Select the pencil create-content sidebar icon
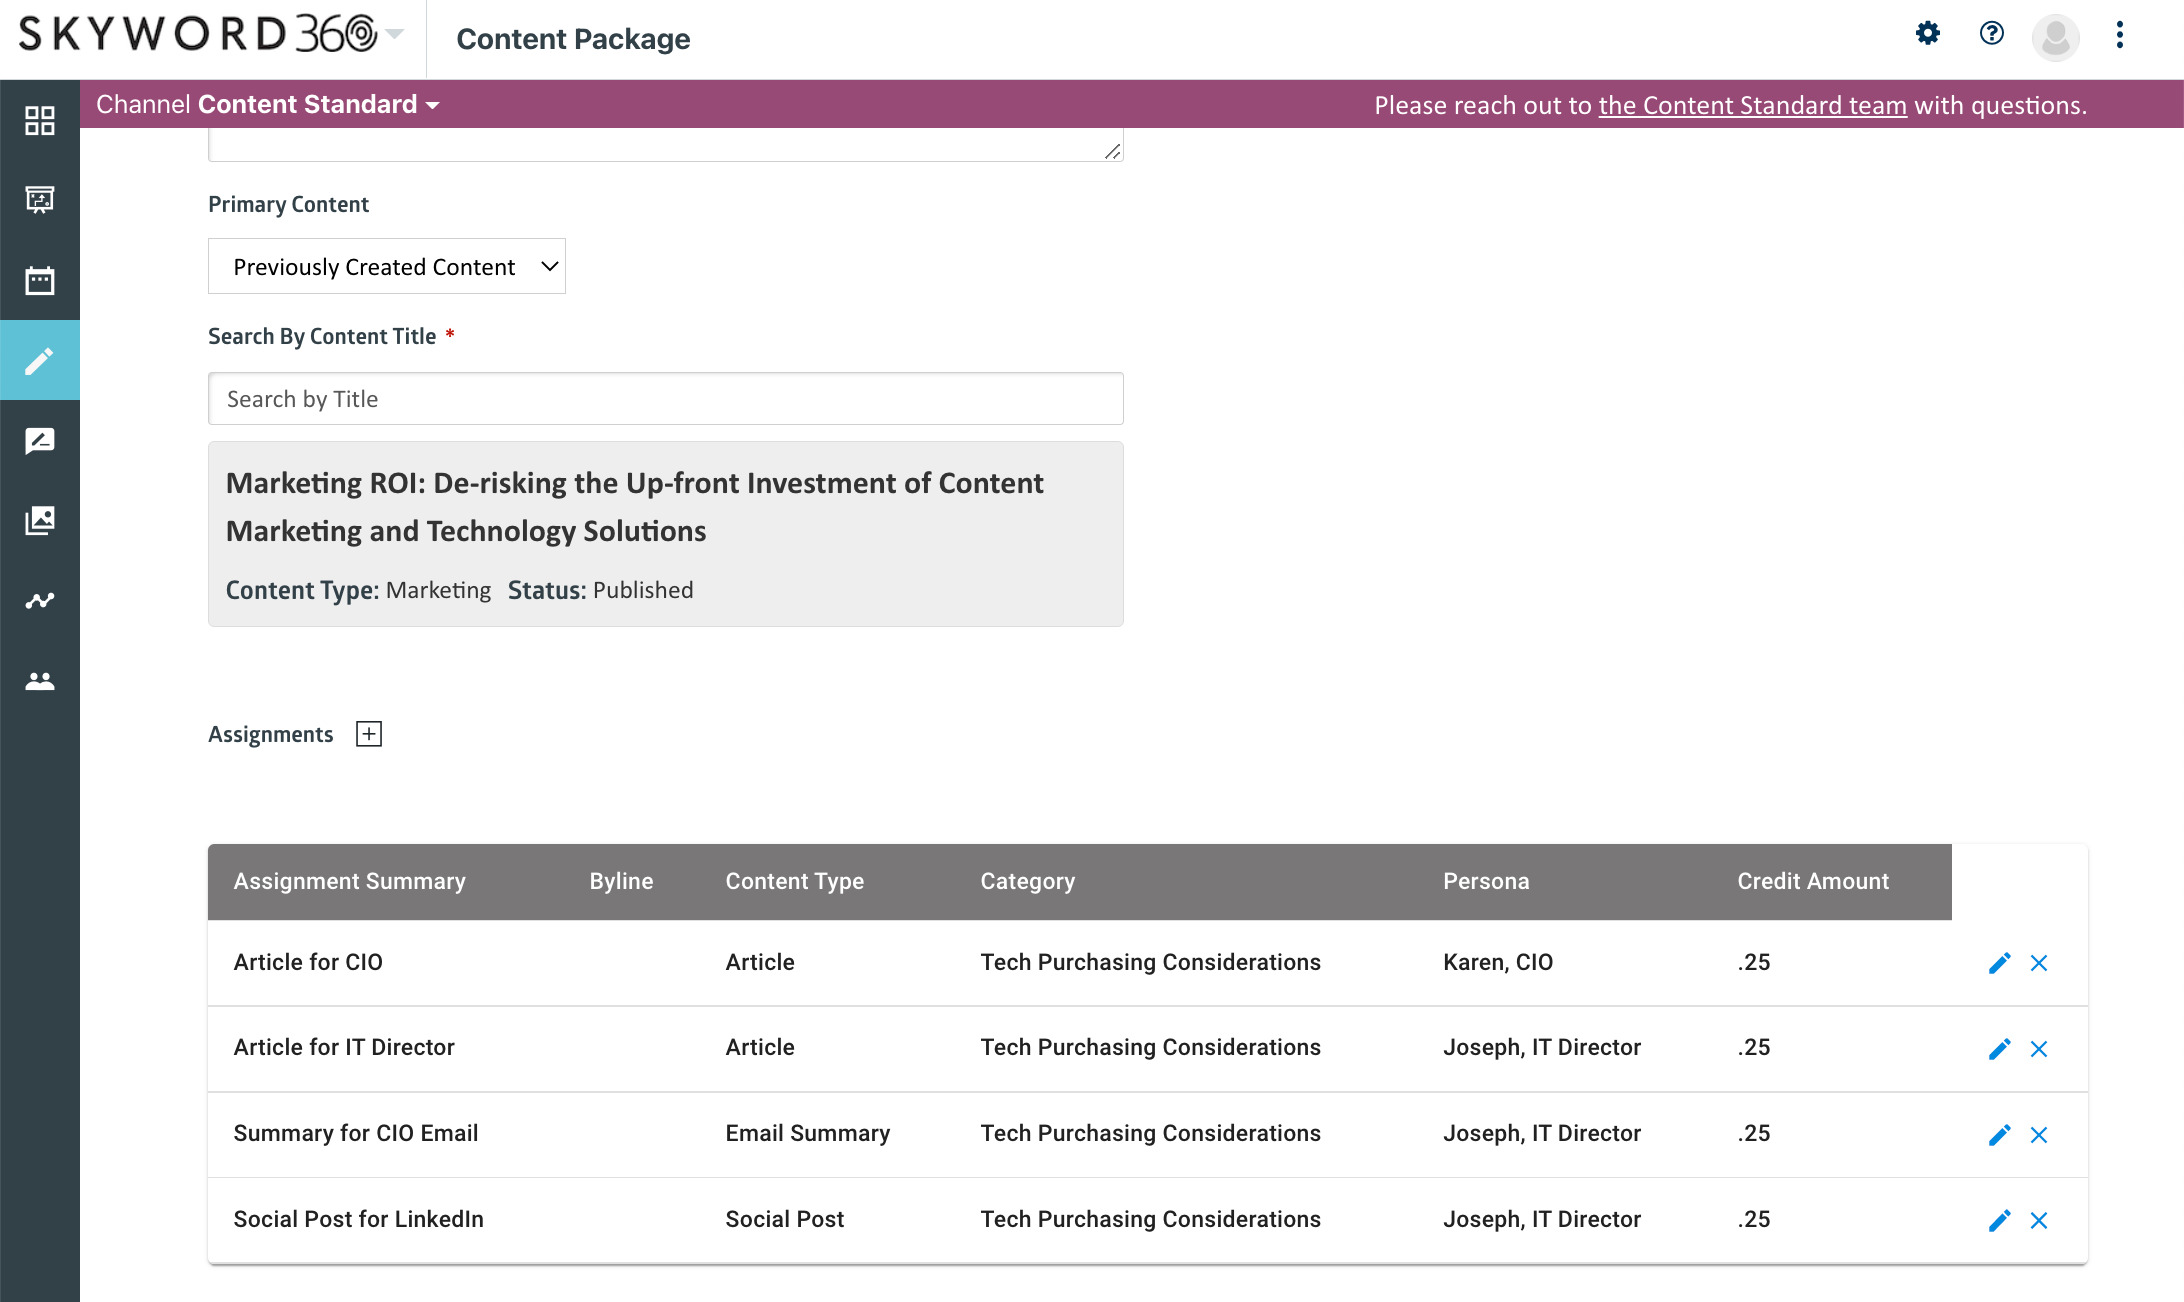Image resolution: width=2184 pixels, height=1302 pixels. coord(40,360)
